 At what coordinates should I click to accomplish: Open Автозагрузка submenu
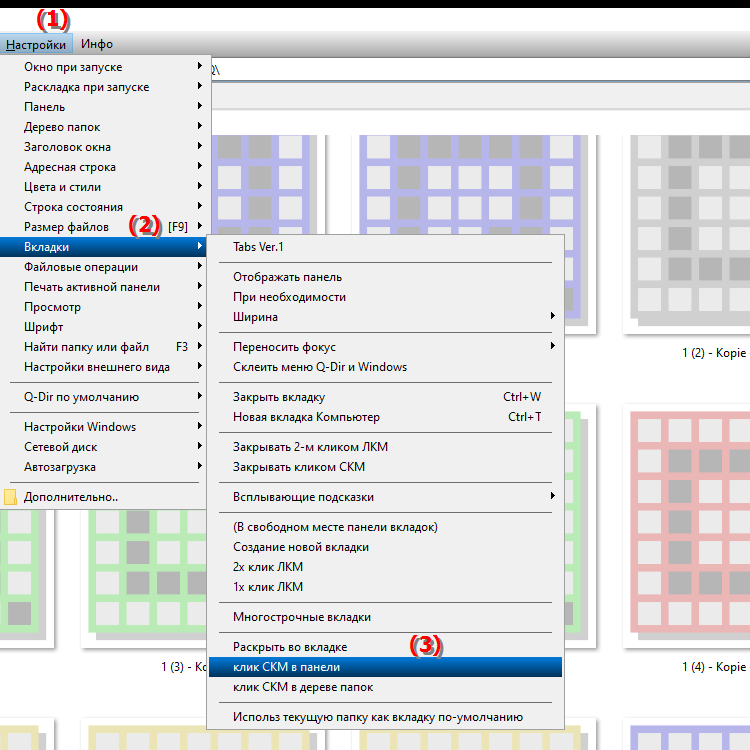pos(104,467)
